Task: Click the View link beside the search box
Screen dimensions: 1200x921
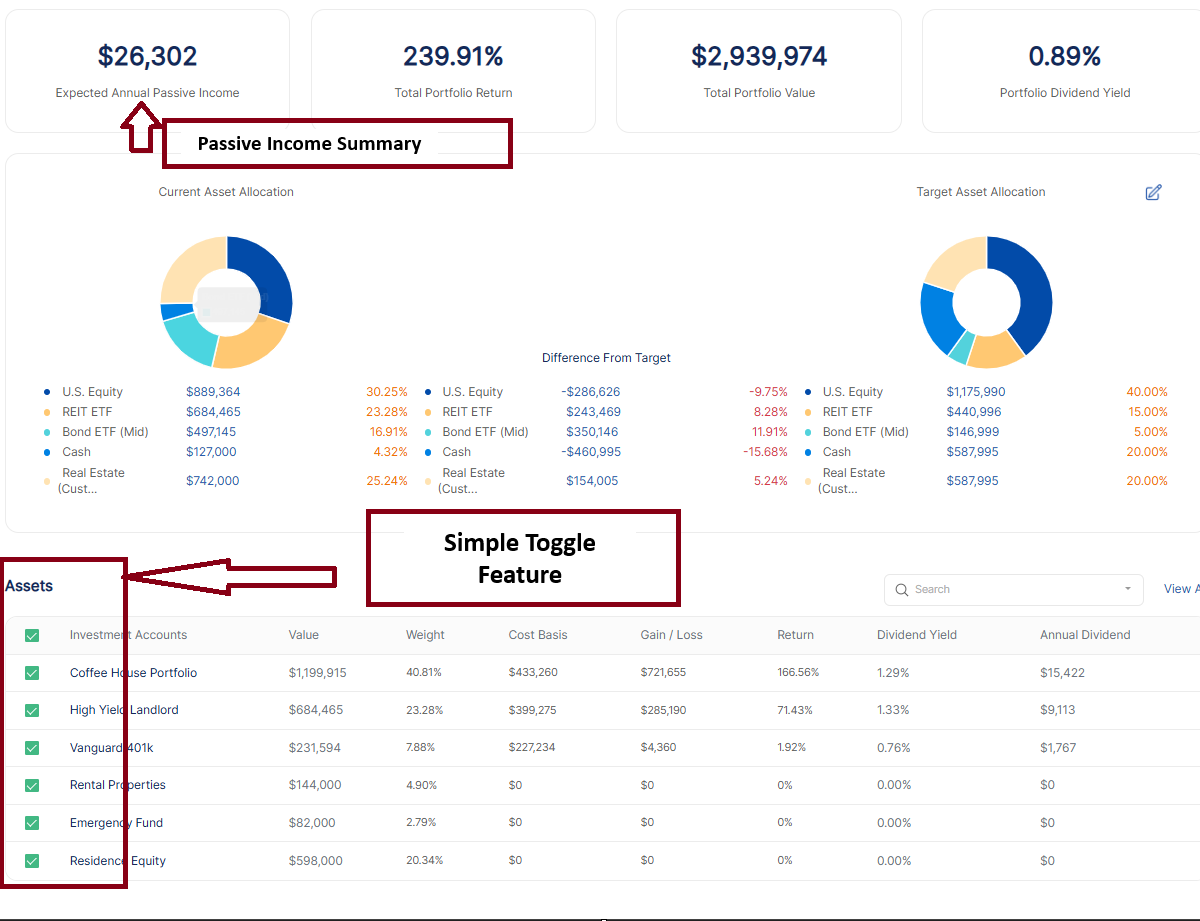Action: (x=1180, y=589)
